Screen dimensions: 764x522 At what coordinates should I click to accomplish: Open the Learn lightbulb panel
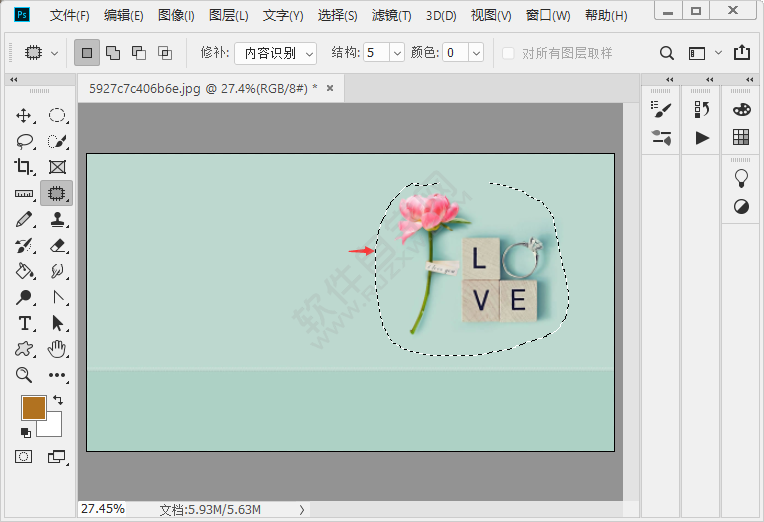pos(741,178)
